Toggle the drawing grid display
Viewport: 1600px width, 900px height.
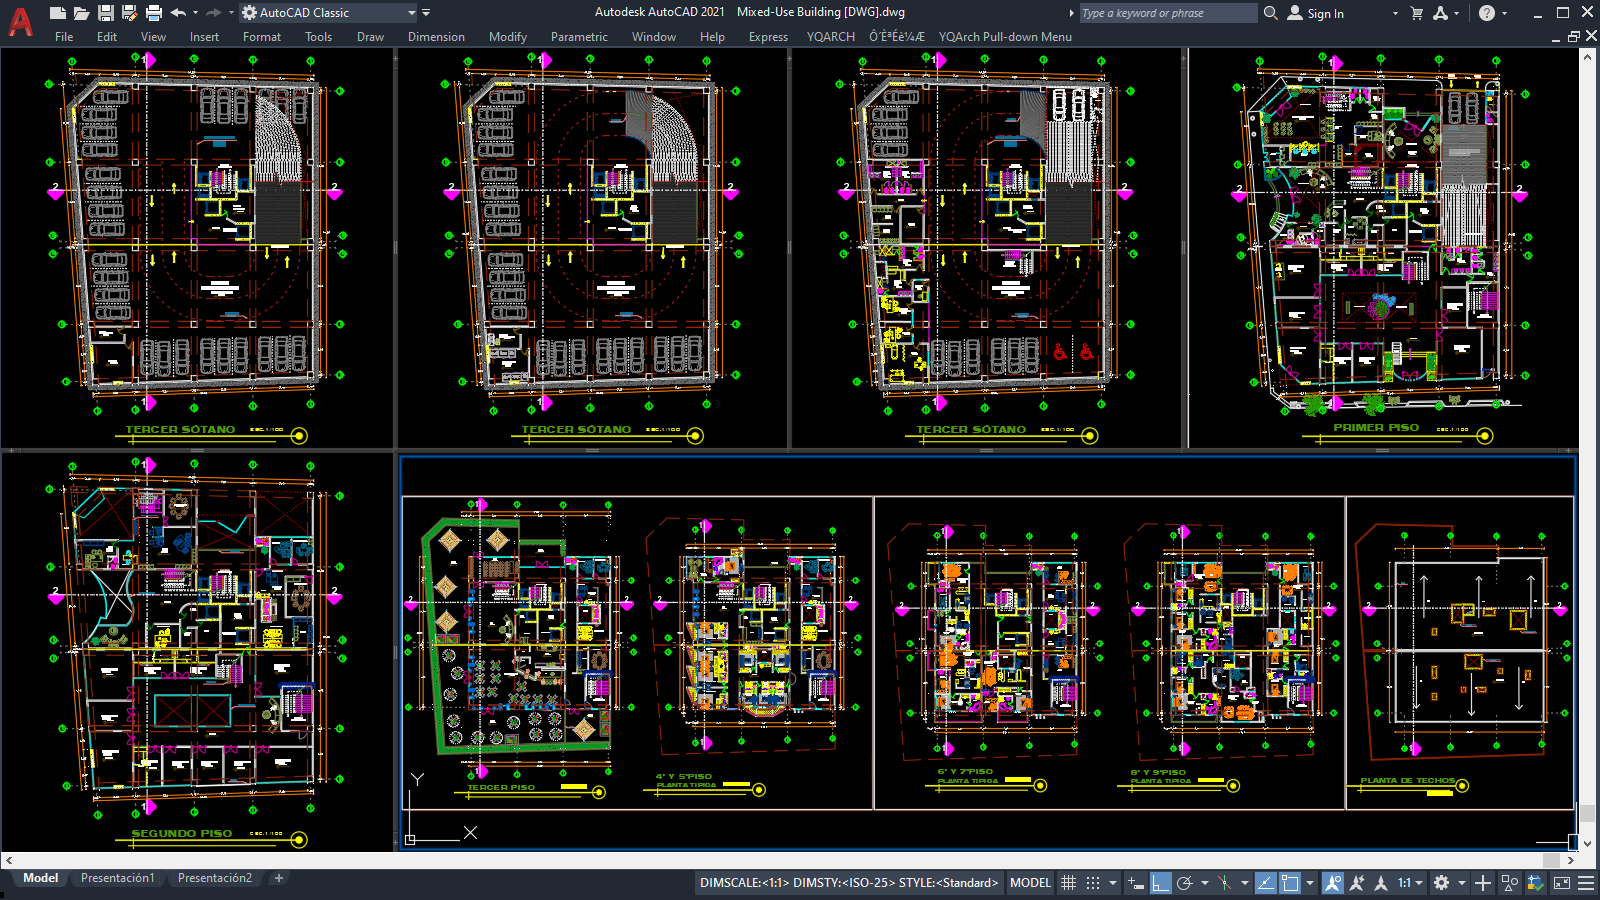tap(1068, 883)
